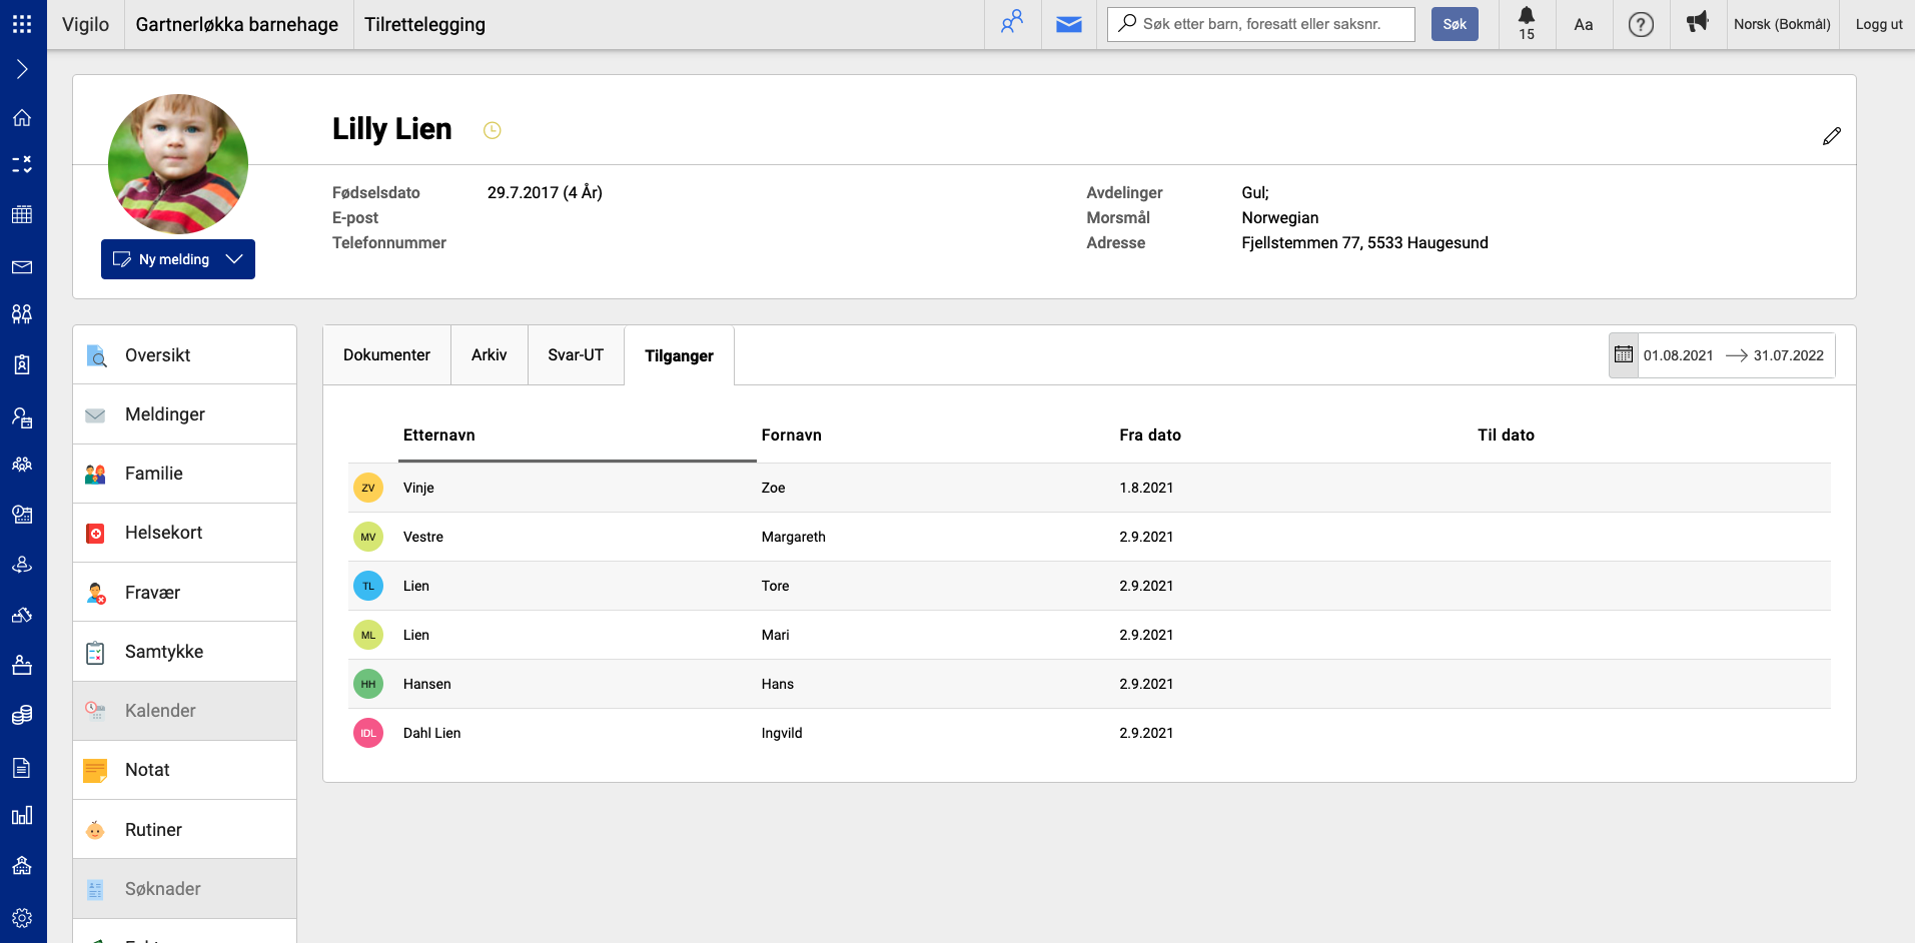Click the blue envelope messages icon in the top bar

click(1068, 24)
